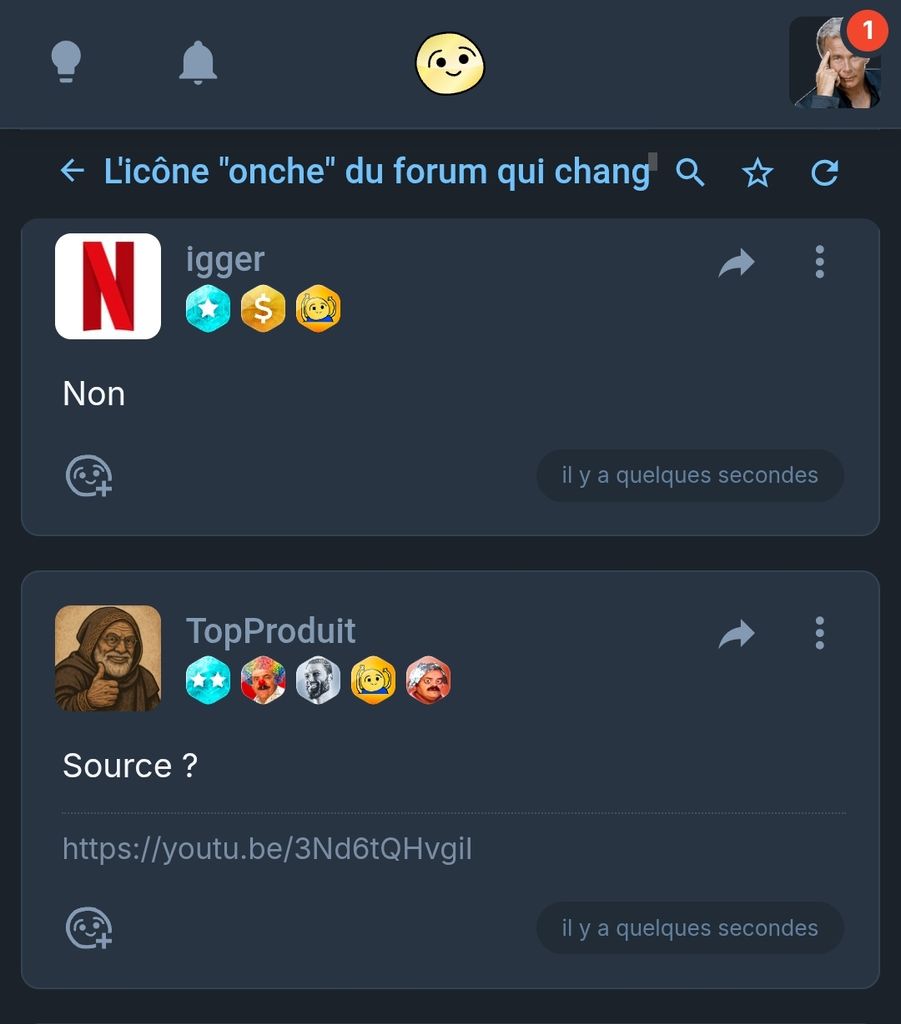
Task: Open the youtu.be signature link
Action: (267, 849)
